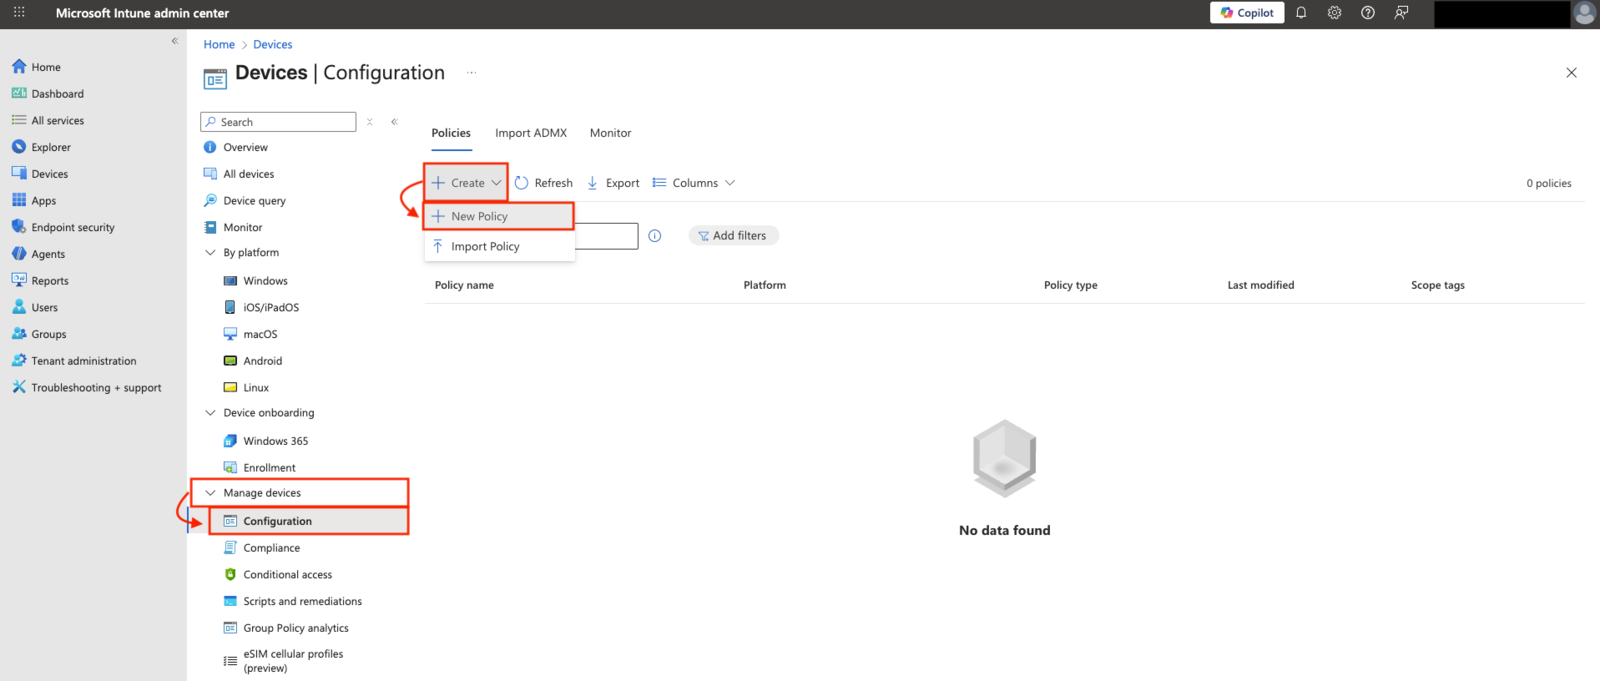Screen dimensions: 1600x681
Task: Sort by Policy name column
Action: (464, 285)
